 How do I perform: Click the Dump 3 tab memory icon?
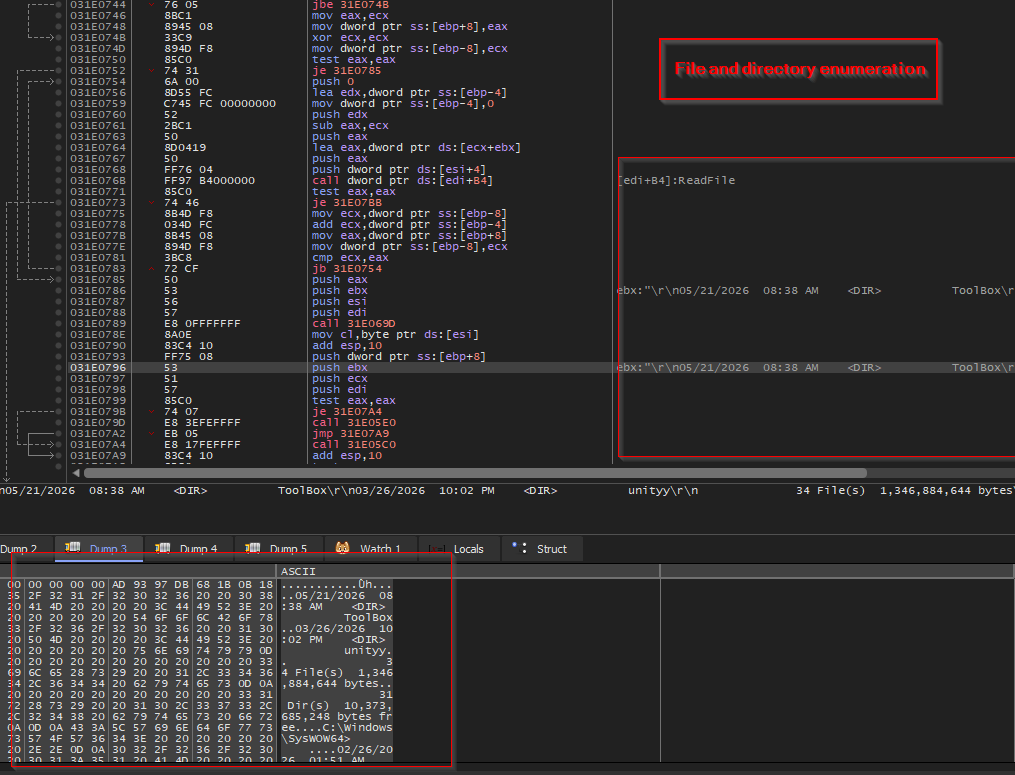(x=72, y=548)
